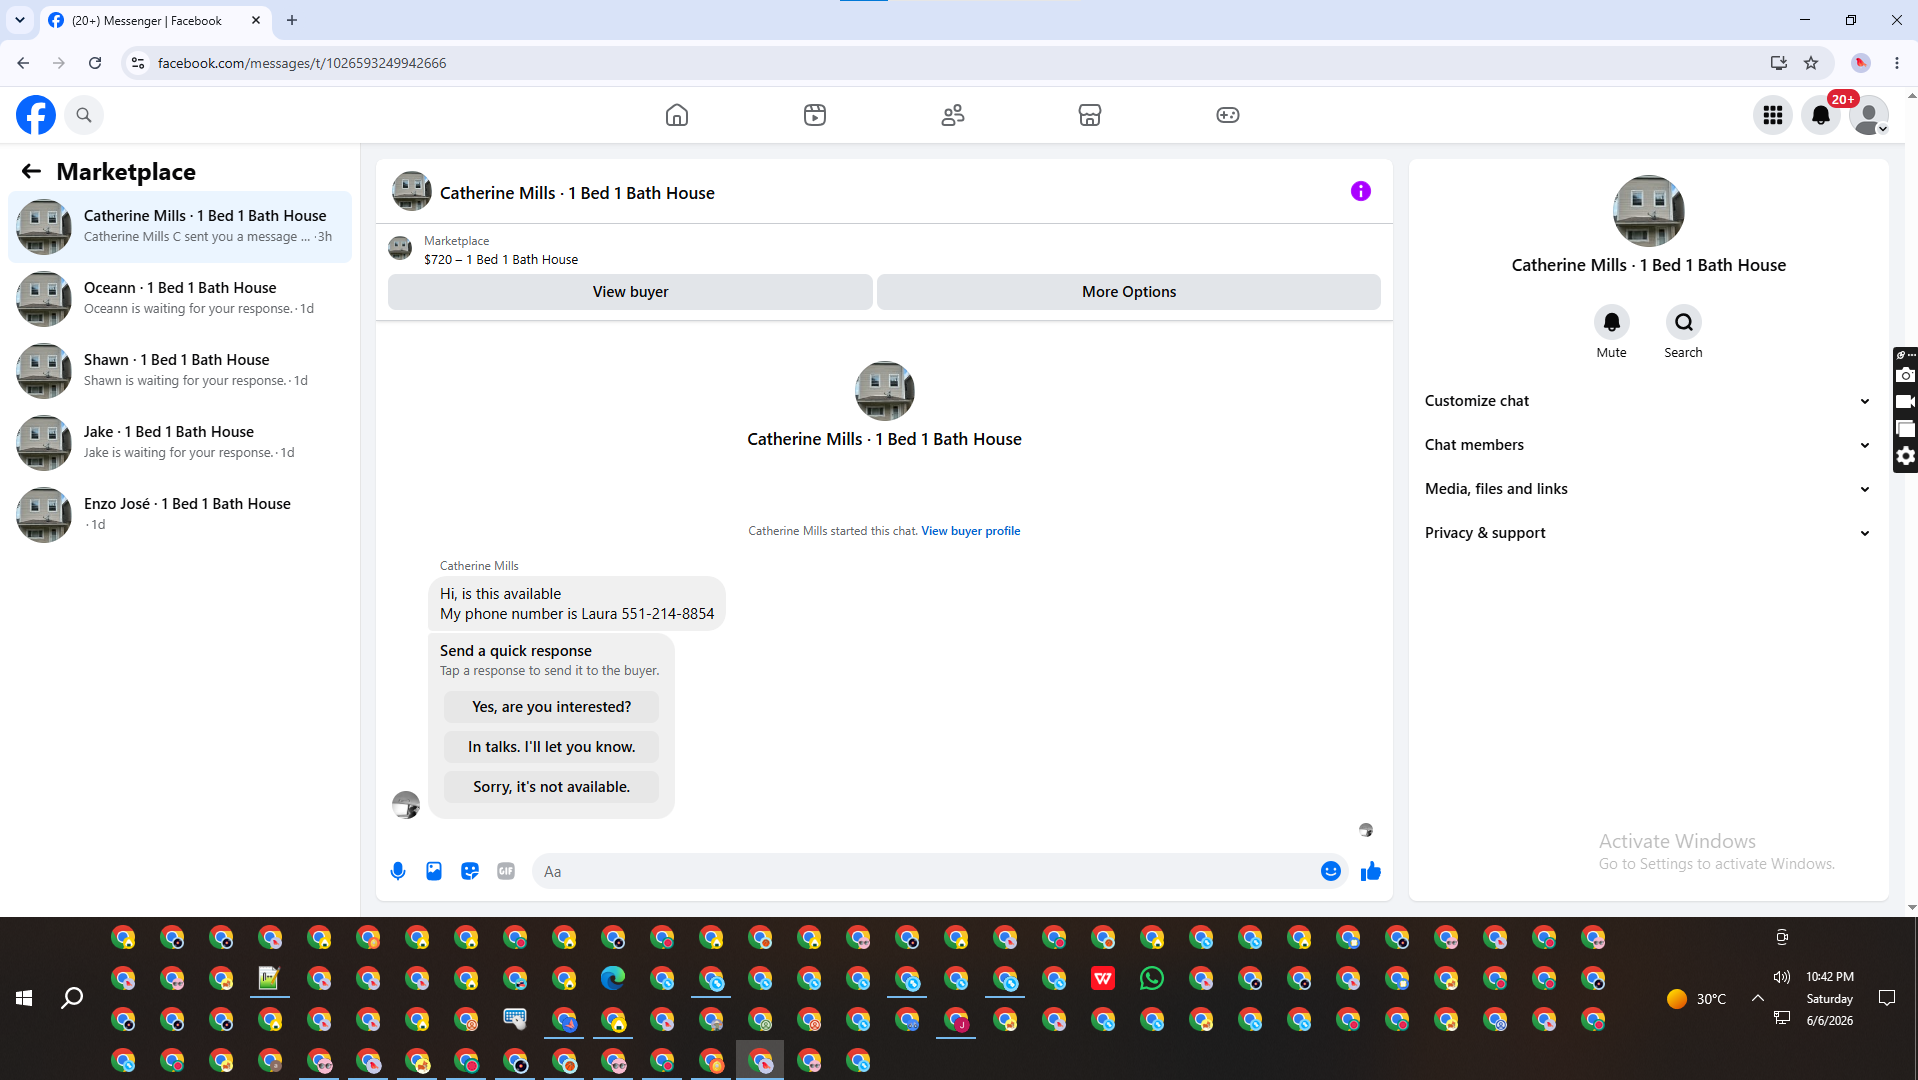Screen dimensions: 1918x1080
Task: Select the Enzo José conversation
Action: tap(180, 515)
